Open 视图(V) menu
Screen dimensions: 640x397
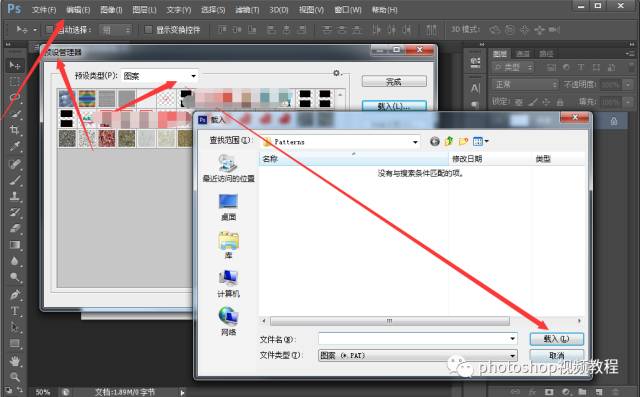coord(311,10)
